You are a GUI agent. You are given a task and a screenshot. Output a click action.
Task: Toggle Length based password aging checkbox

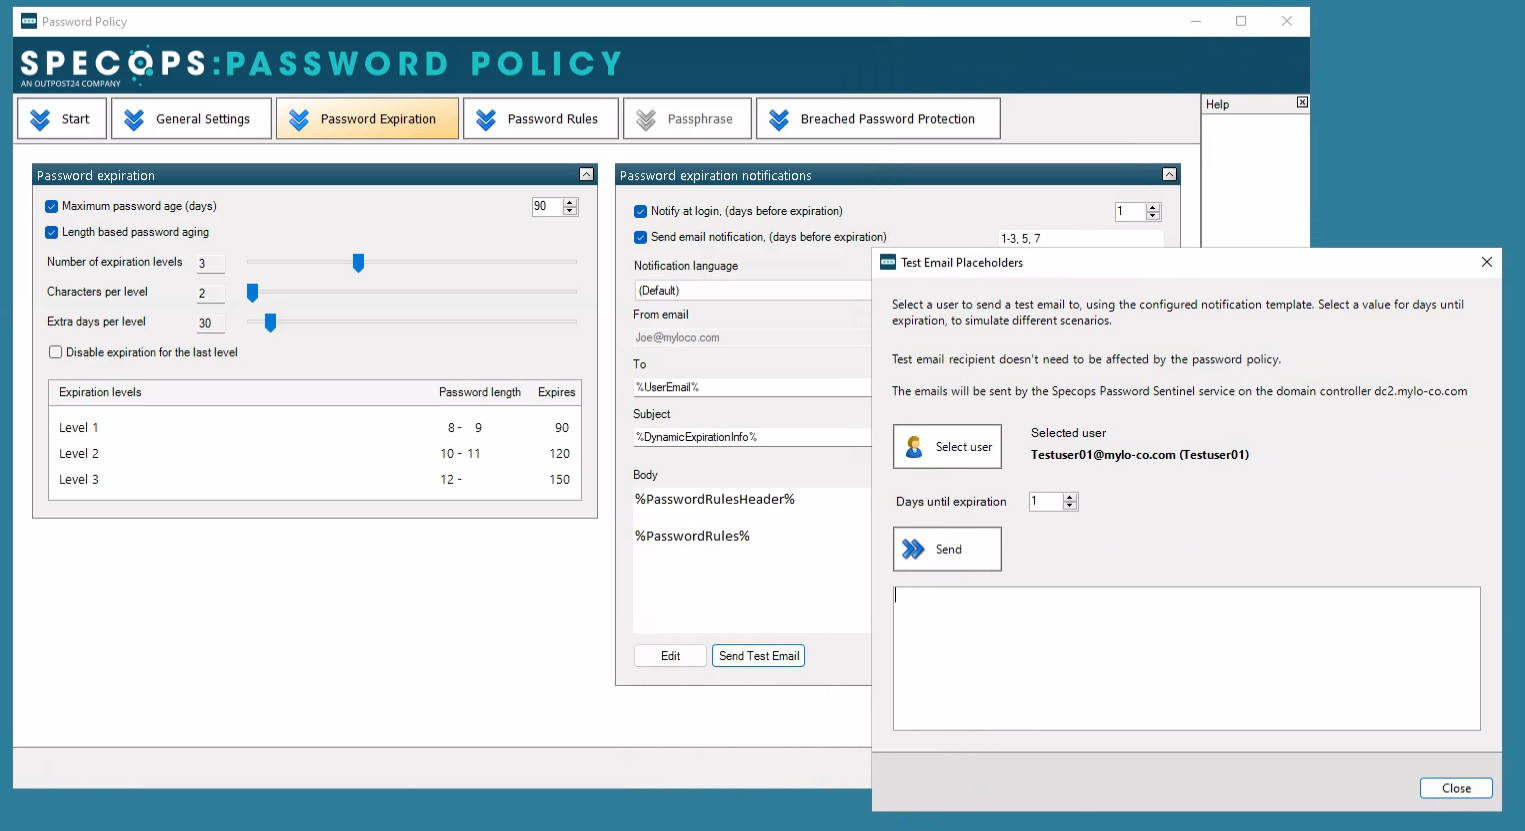point(52,233)
